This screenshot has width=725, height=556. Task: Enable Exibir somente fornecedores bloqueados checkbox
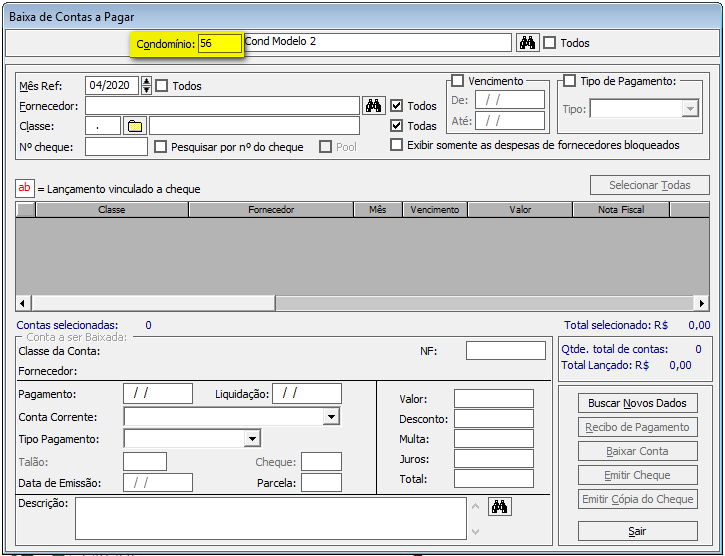397,145
